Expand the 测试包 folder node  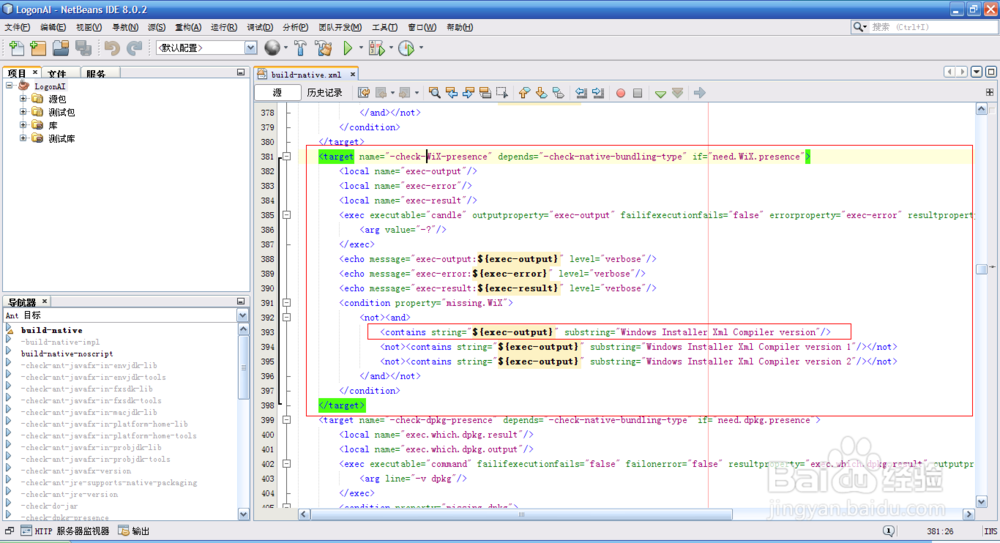(x=23, y=112)
